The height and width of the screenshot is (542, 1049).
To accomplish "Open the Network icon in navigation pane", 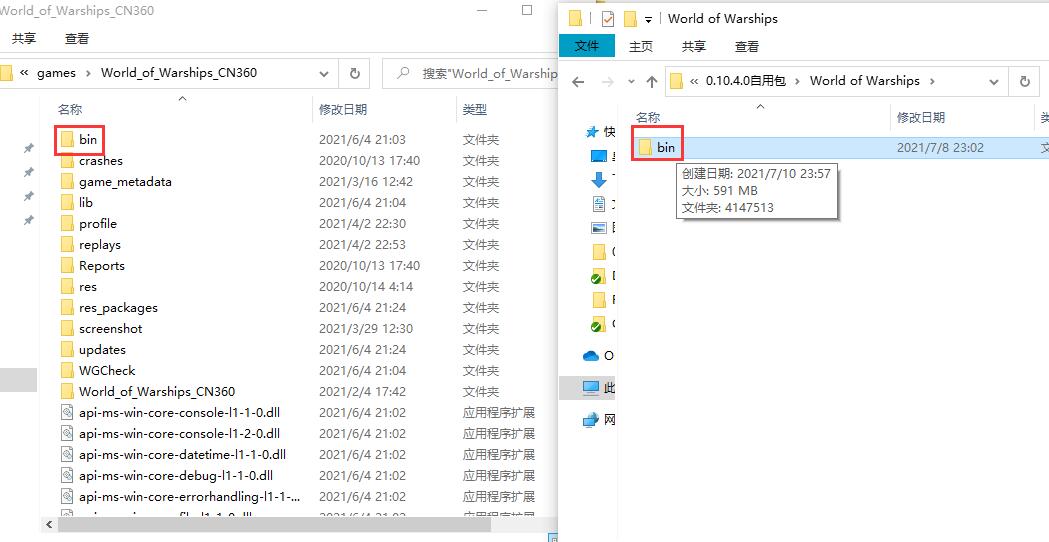I will point(591,420).
